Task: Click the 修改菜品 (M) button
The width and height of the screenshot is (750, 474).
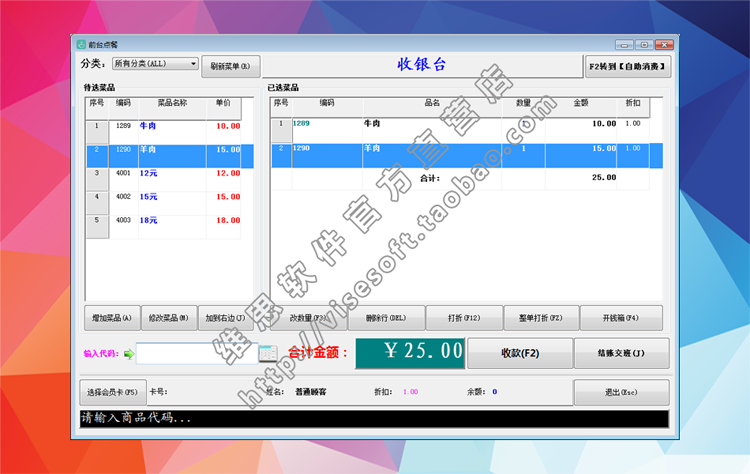Action: coord(169,318)
